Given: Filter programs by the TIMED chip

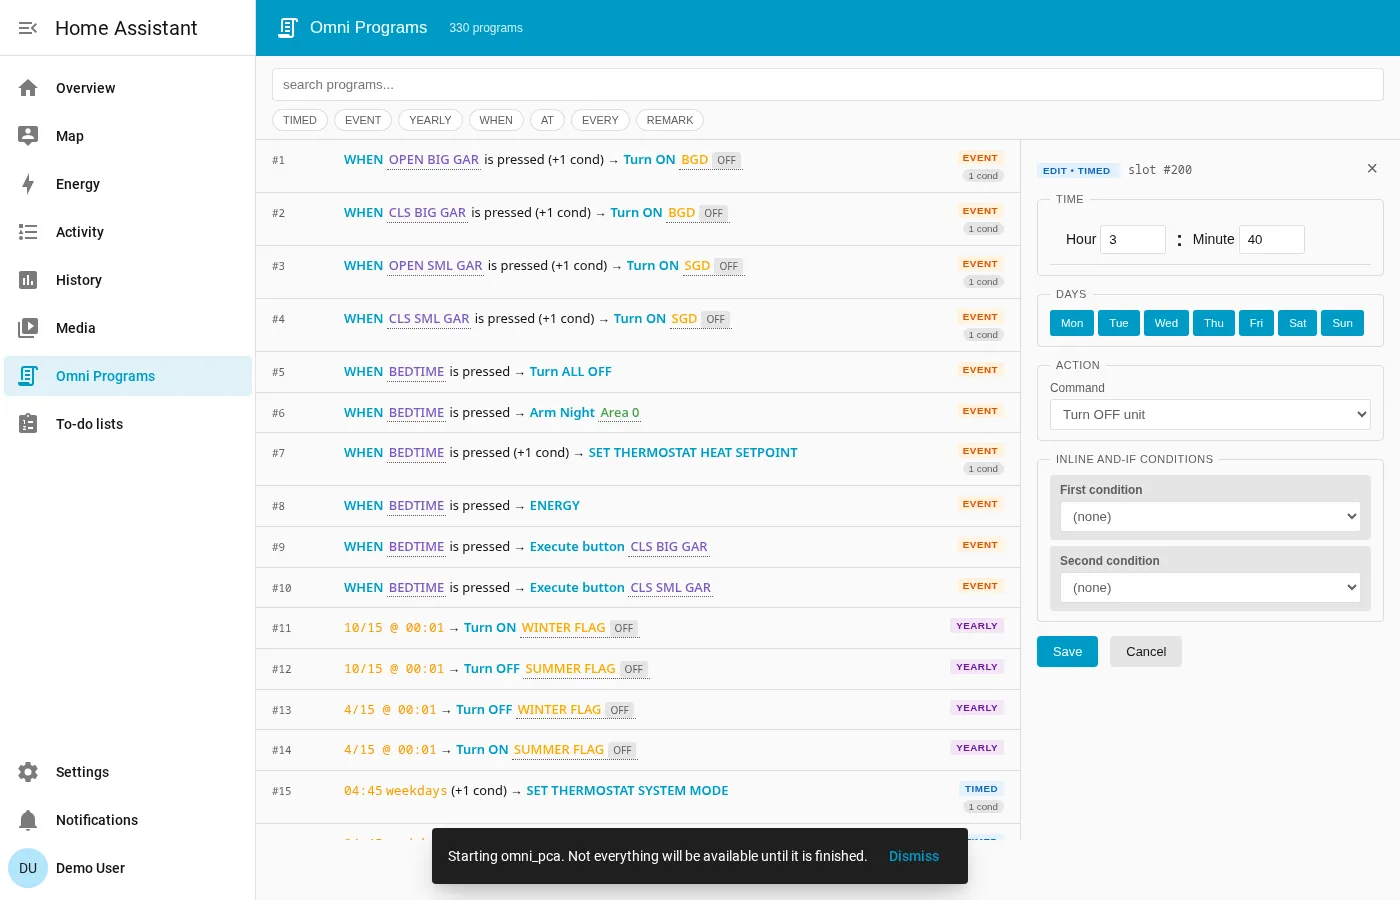Looking at the screenshot, I should click(300, 120).
